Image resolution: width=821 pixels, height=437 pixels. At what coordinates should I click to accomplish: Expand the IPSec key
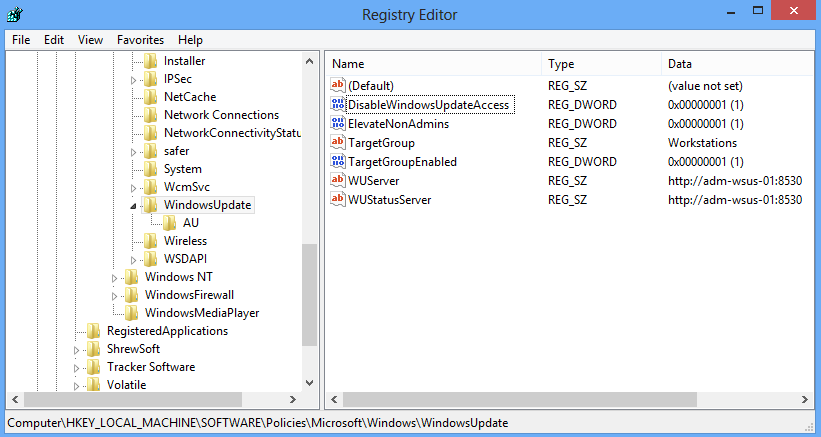tap(134, 80)
